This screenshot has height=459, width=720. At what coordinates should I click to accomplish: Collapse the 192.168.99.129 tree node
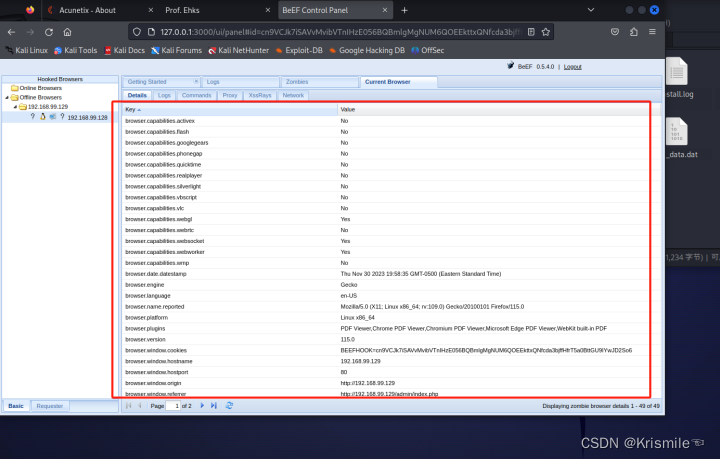point(15,106)
